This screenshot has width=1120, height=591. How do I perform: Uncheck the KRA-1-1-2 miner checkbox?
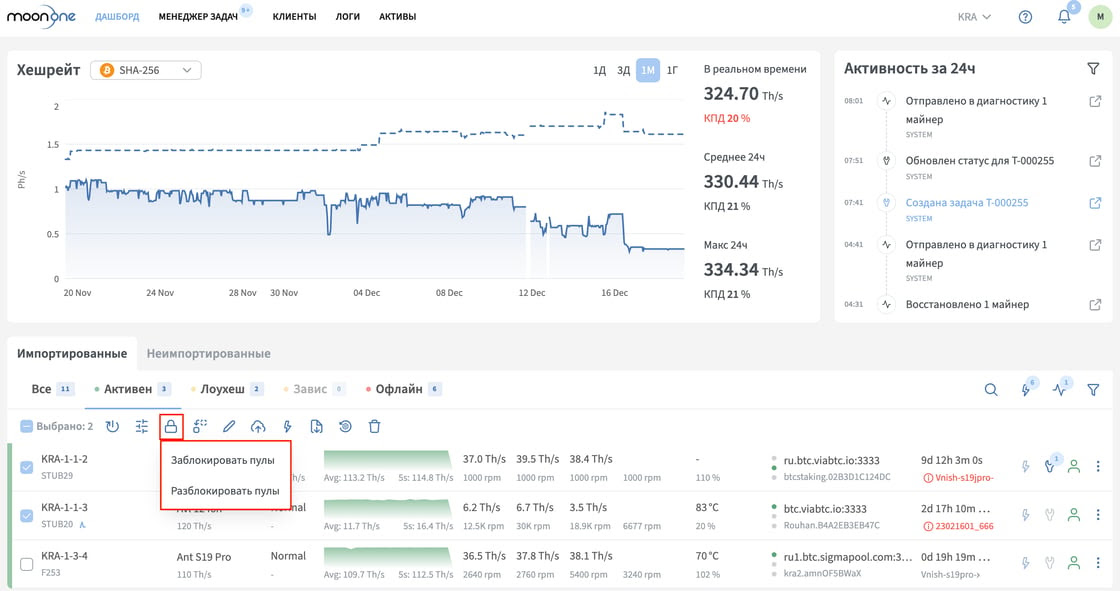point(26,467)
